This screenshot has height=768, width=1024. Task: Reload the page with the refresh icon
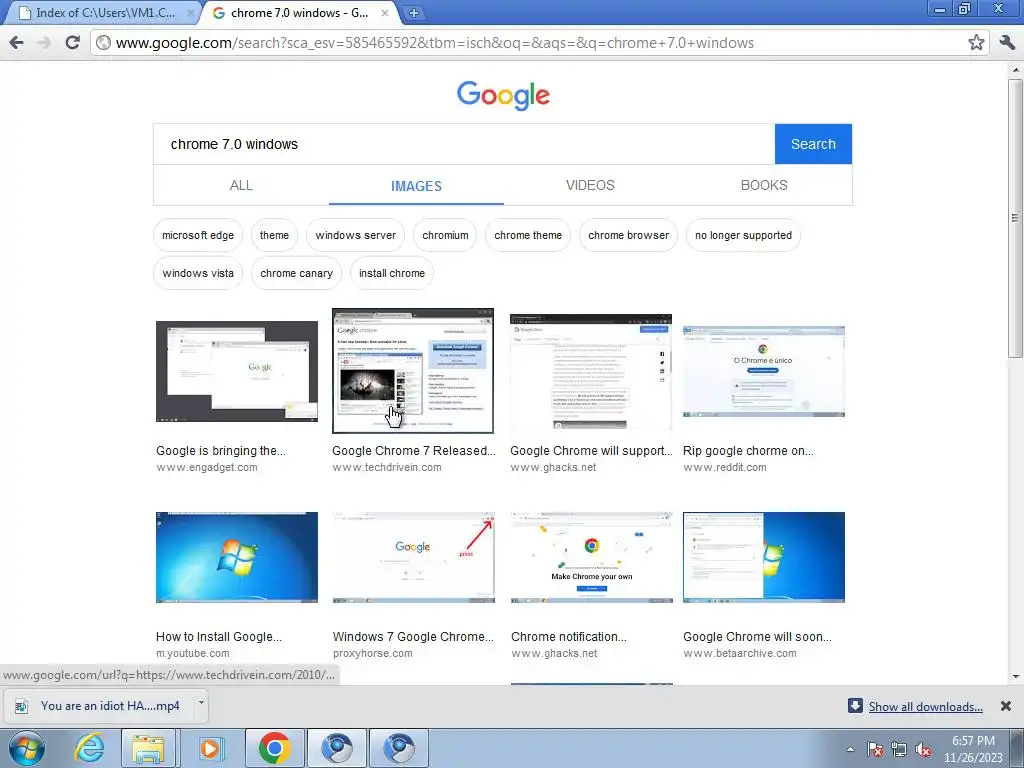click(x=72, y=43)
